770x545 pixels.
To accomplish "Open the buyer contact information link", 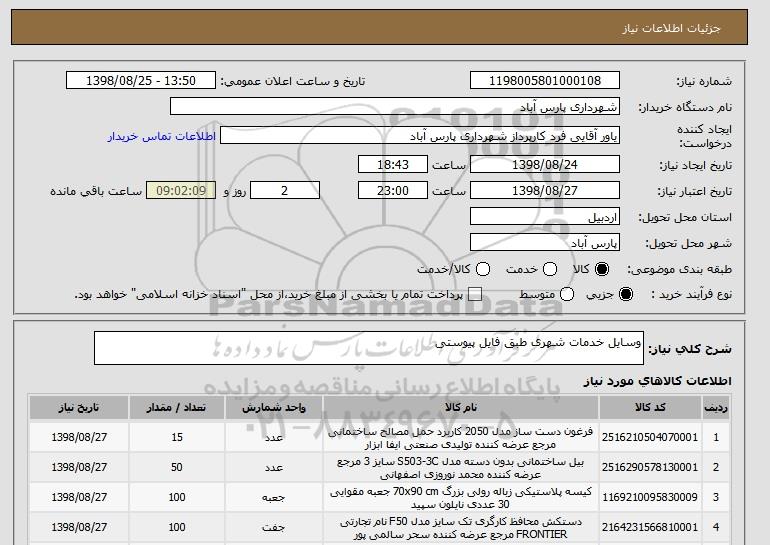I will (x=162, y=136).
